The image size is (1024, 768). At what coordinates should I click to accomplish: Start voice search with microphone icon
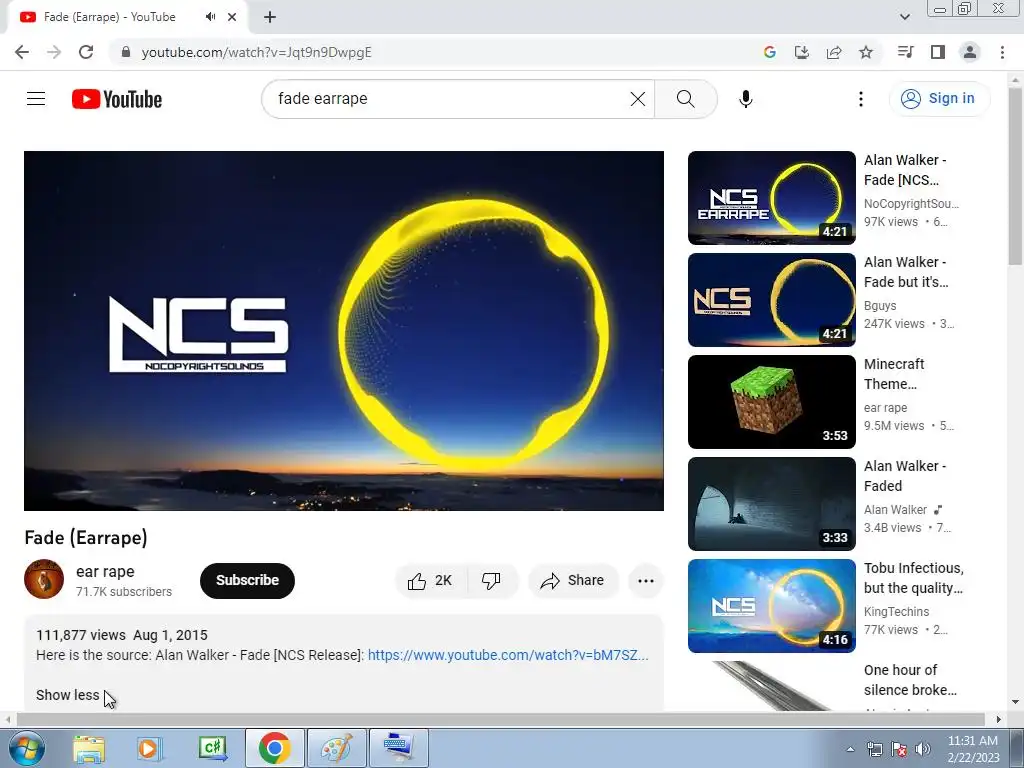click(x=745, y=99)
